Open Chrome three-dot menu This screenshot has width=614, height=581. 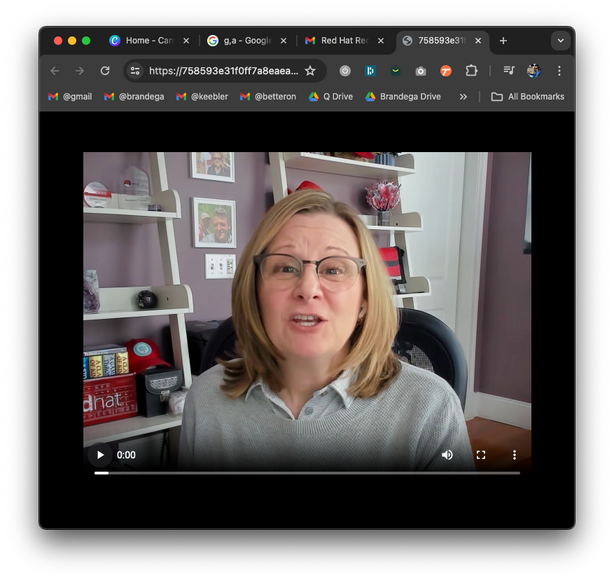point(559,71)
